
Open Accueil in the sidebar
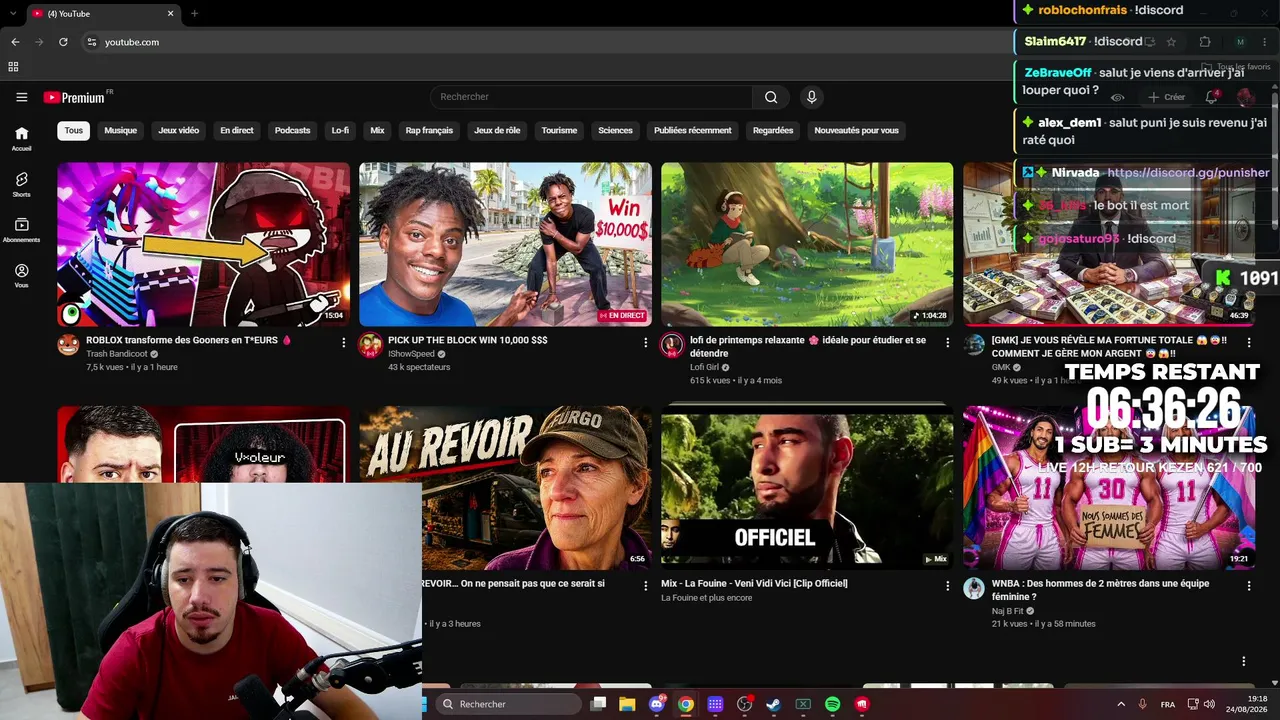(x=21, y=138)
